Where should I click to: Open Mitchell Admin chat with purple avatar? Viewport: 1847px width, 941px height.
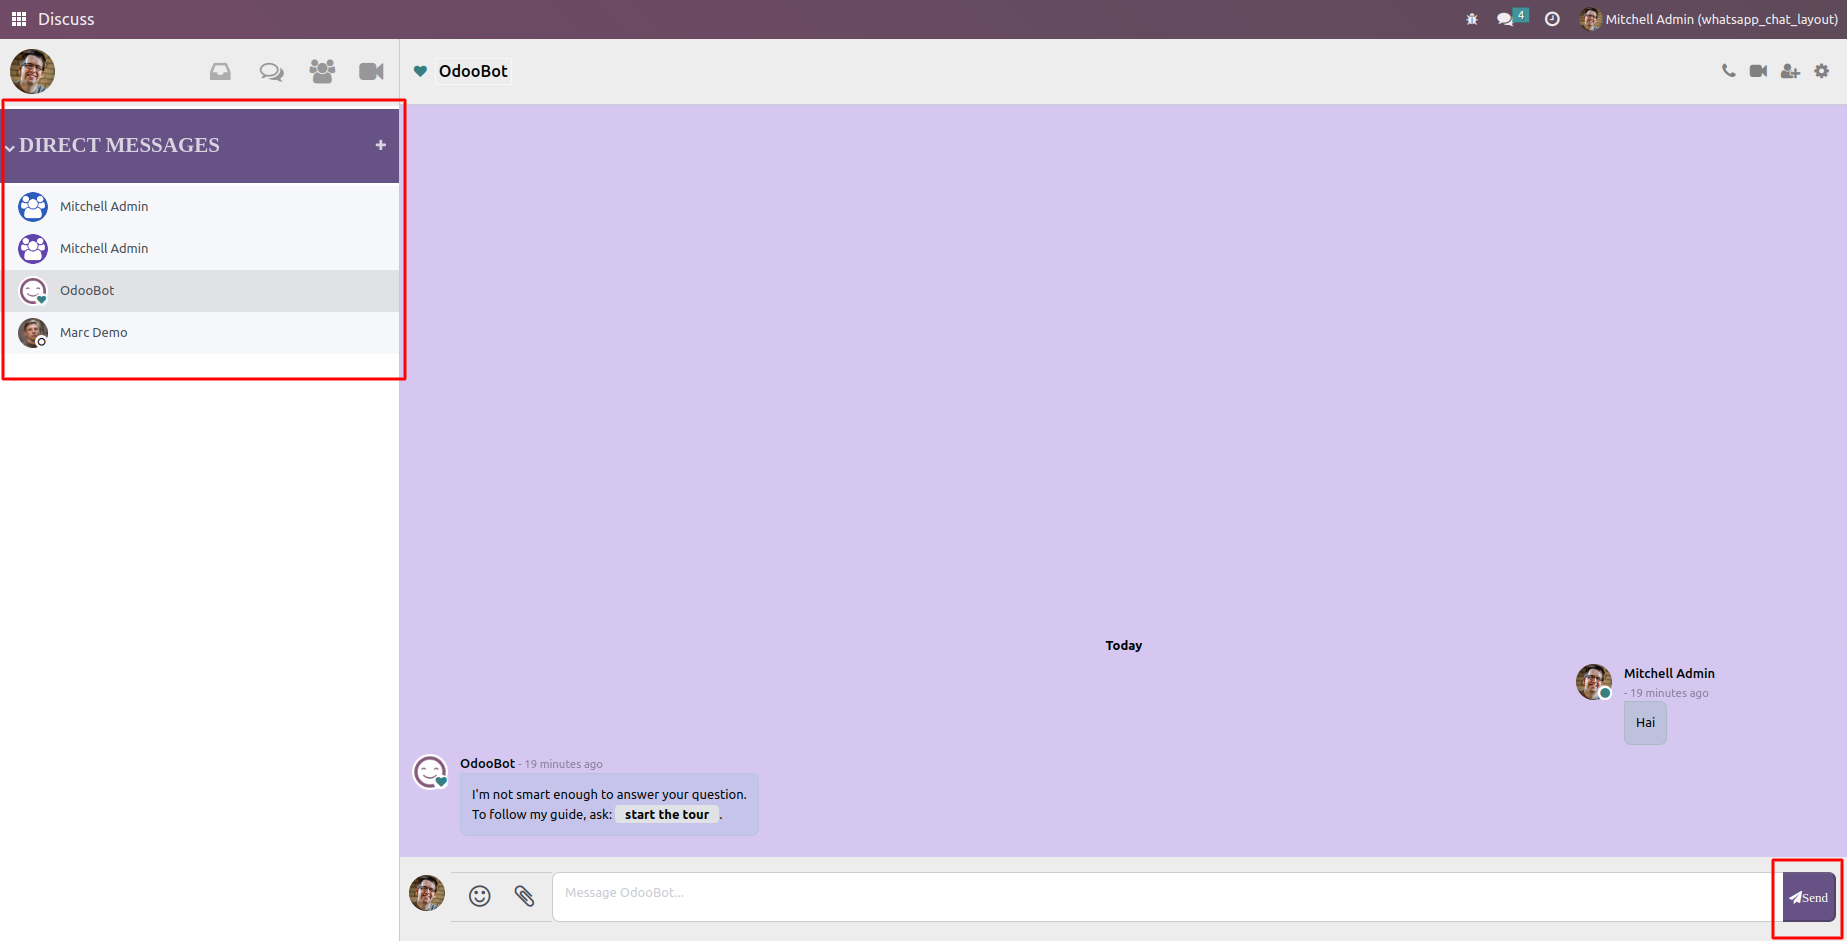click(202, 248)
